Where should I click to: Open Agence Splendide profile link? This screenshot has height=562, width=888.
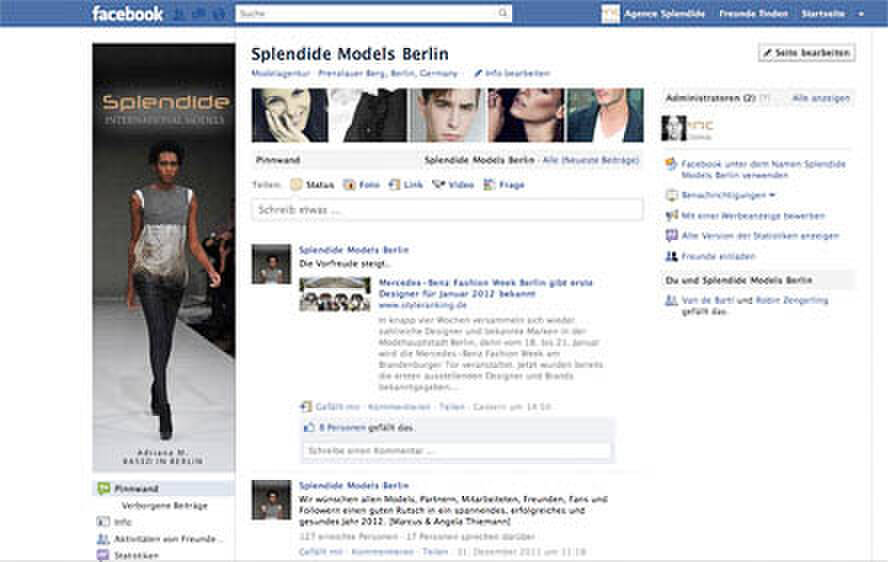coord(664,14)
